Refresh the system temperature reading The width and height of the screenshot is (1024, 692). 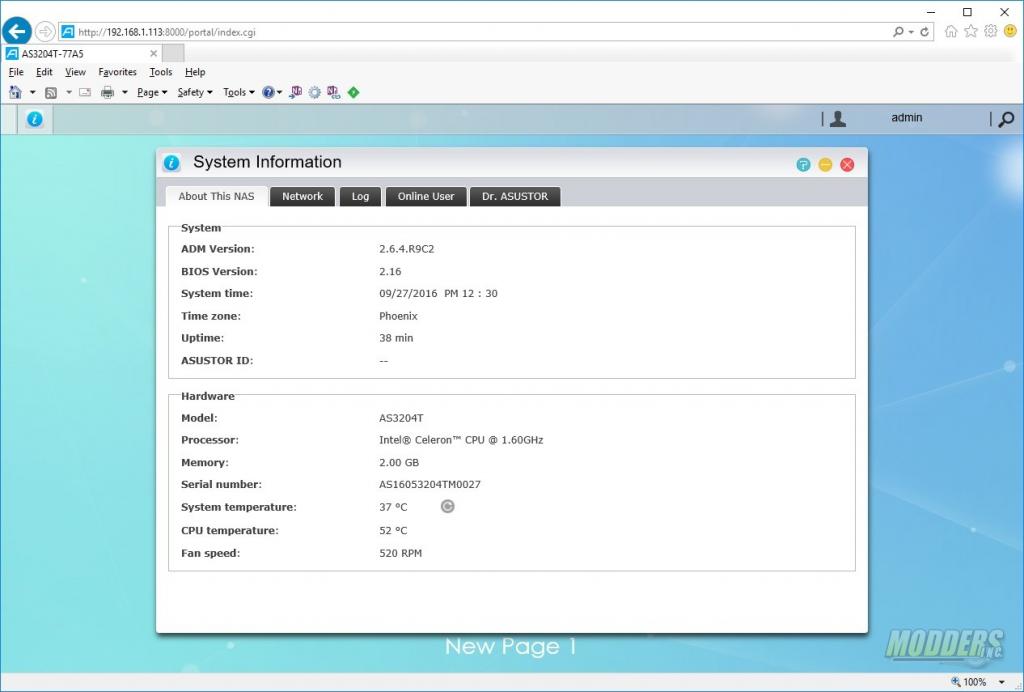(448, 506)
